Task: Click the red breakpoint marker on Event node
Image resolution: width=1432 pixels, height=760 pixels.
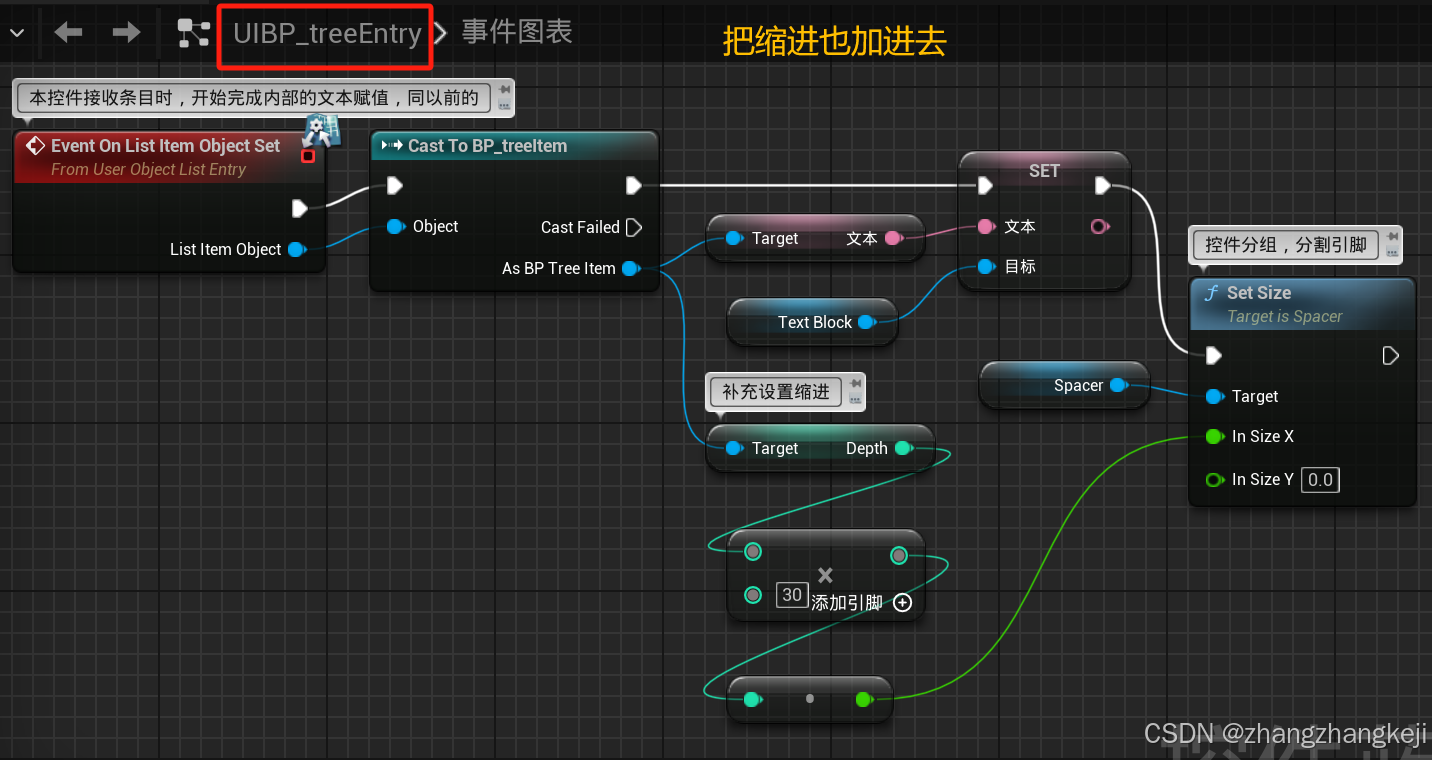Action: pos(308,156)
